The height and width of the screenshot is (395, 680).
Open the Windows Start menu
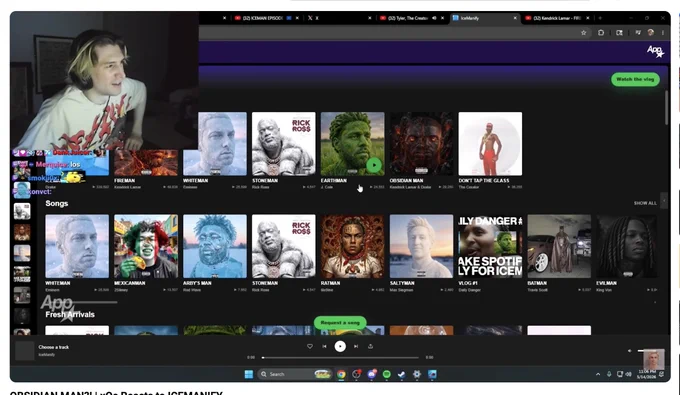point(248,374)
